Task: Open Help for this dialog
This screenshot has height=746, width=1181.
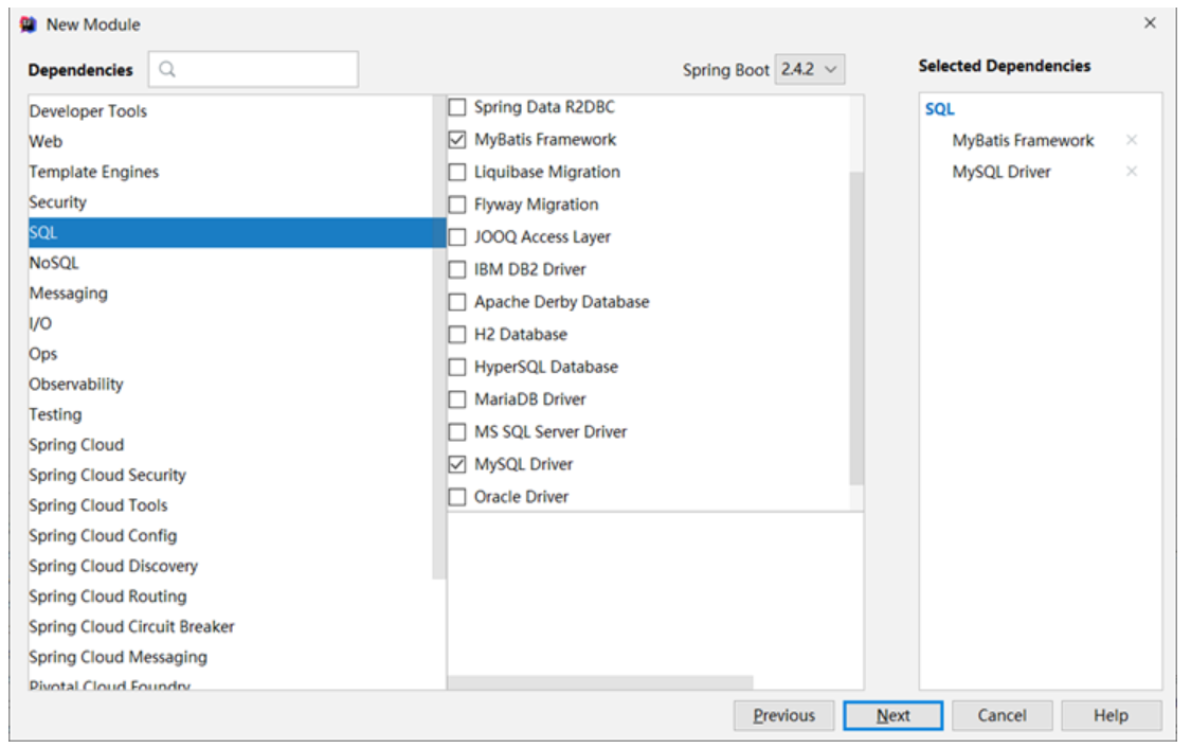Action: coord(1111,715)
